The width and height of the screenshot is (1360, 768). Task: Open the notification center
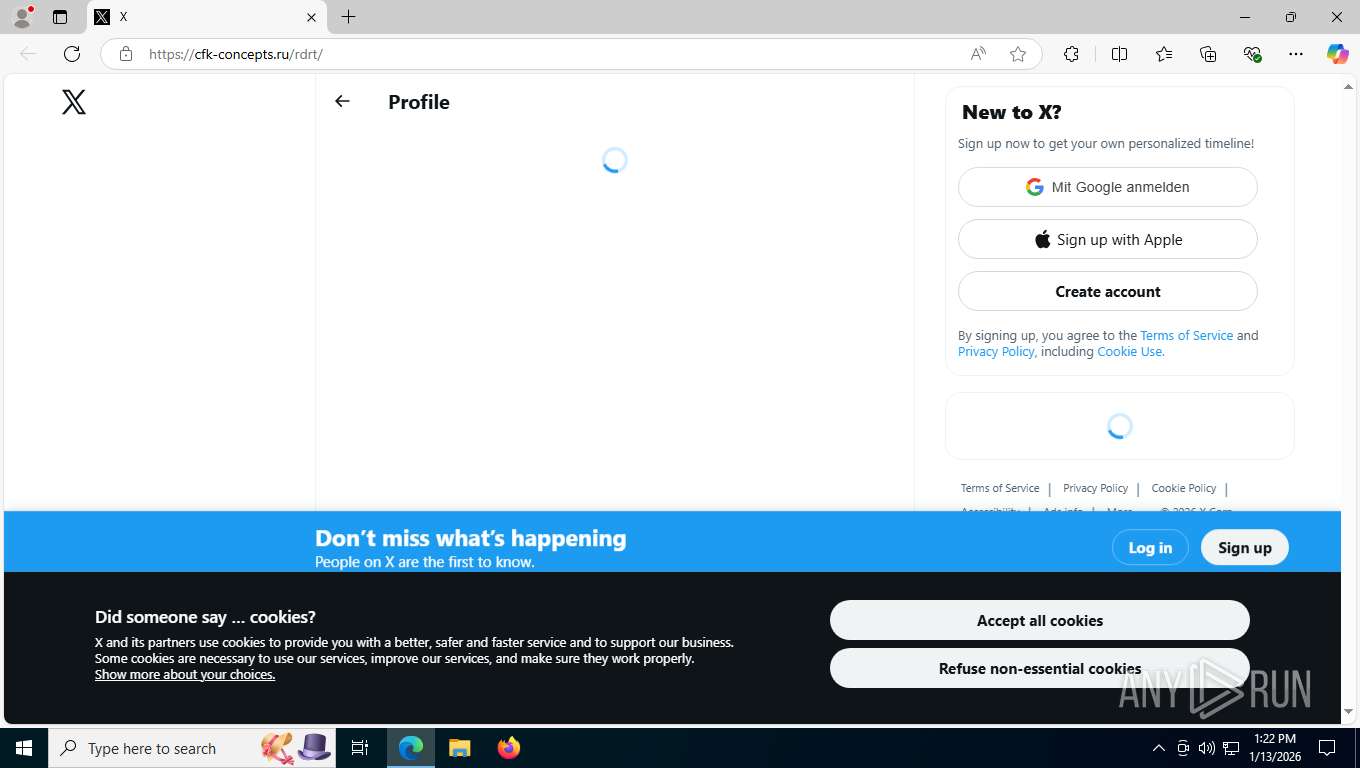(x=1327, y=748)
